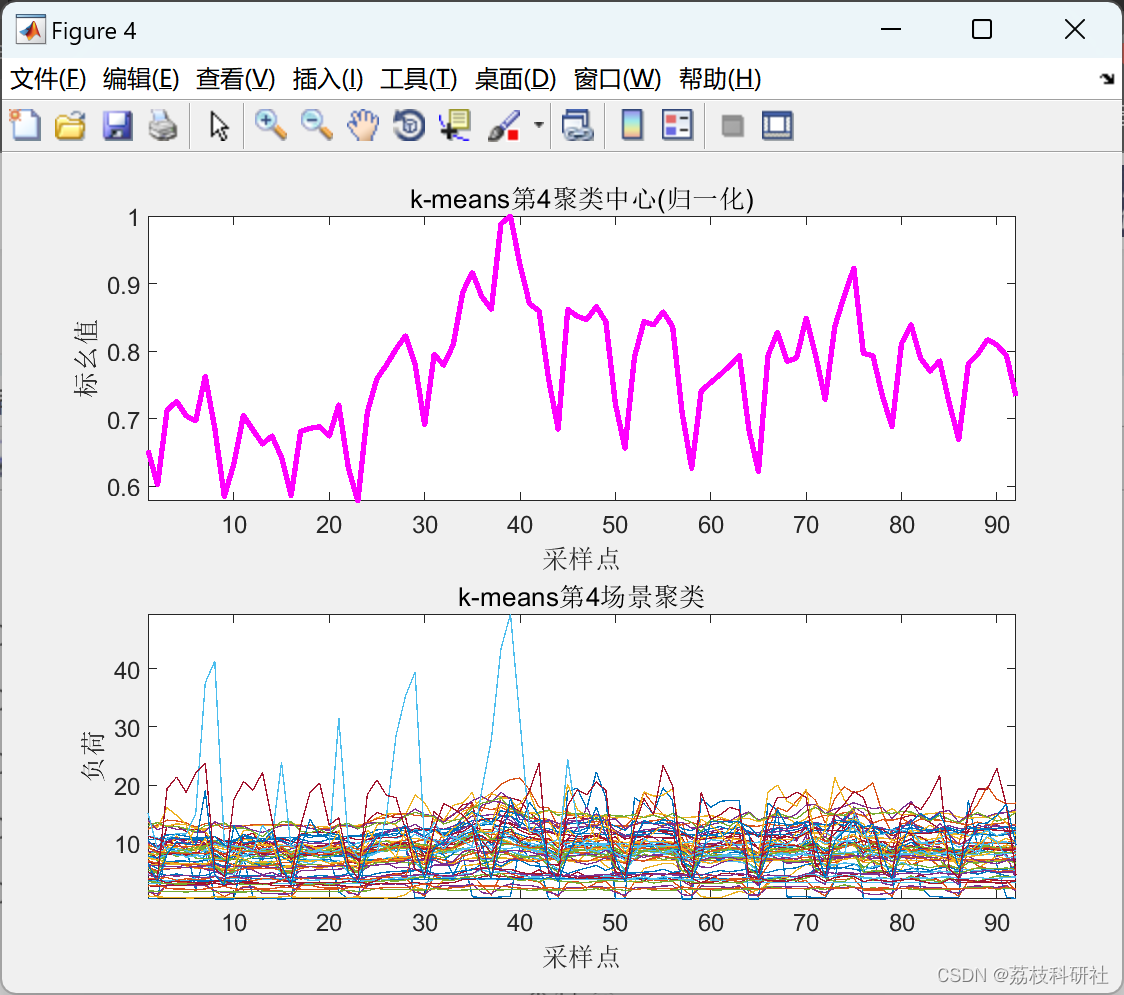
Task: Click the New Figure icon
Action: point(25,125)
